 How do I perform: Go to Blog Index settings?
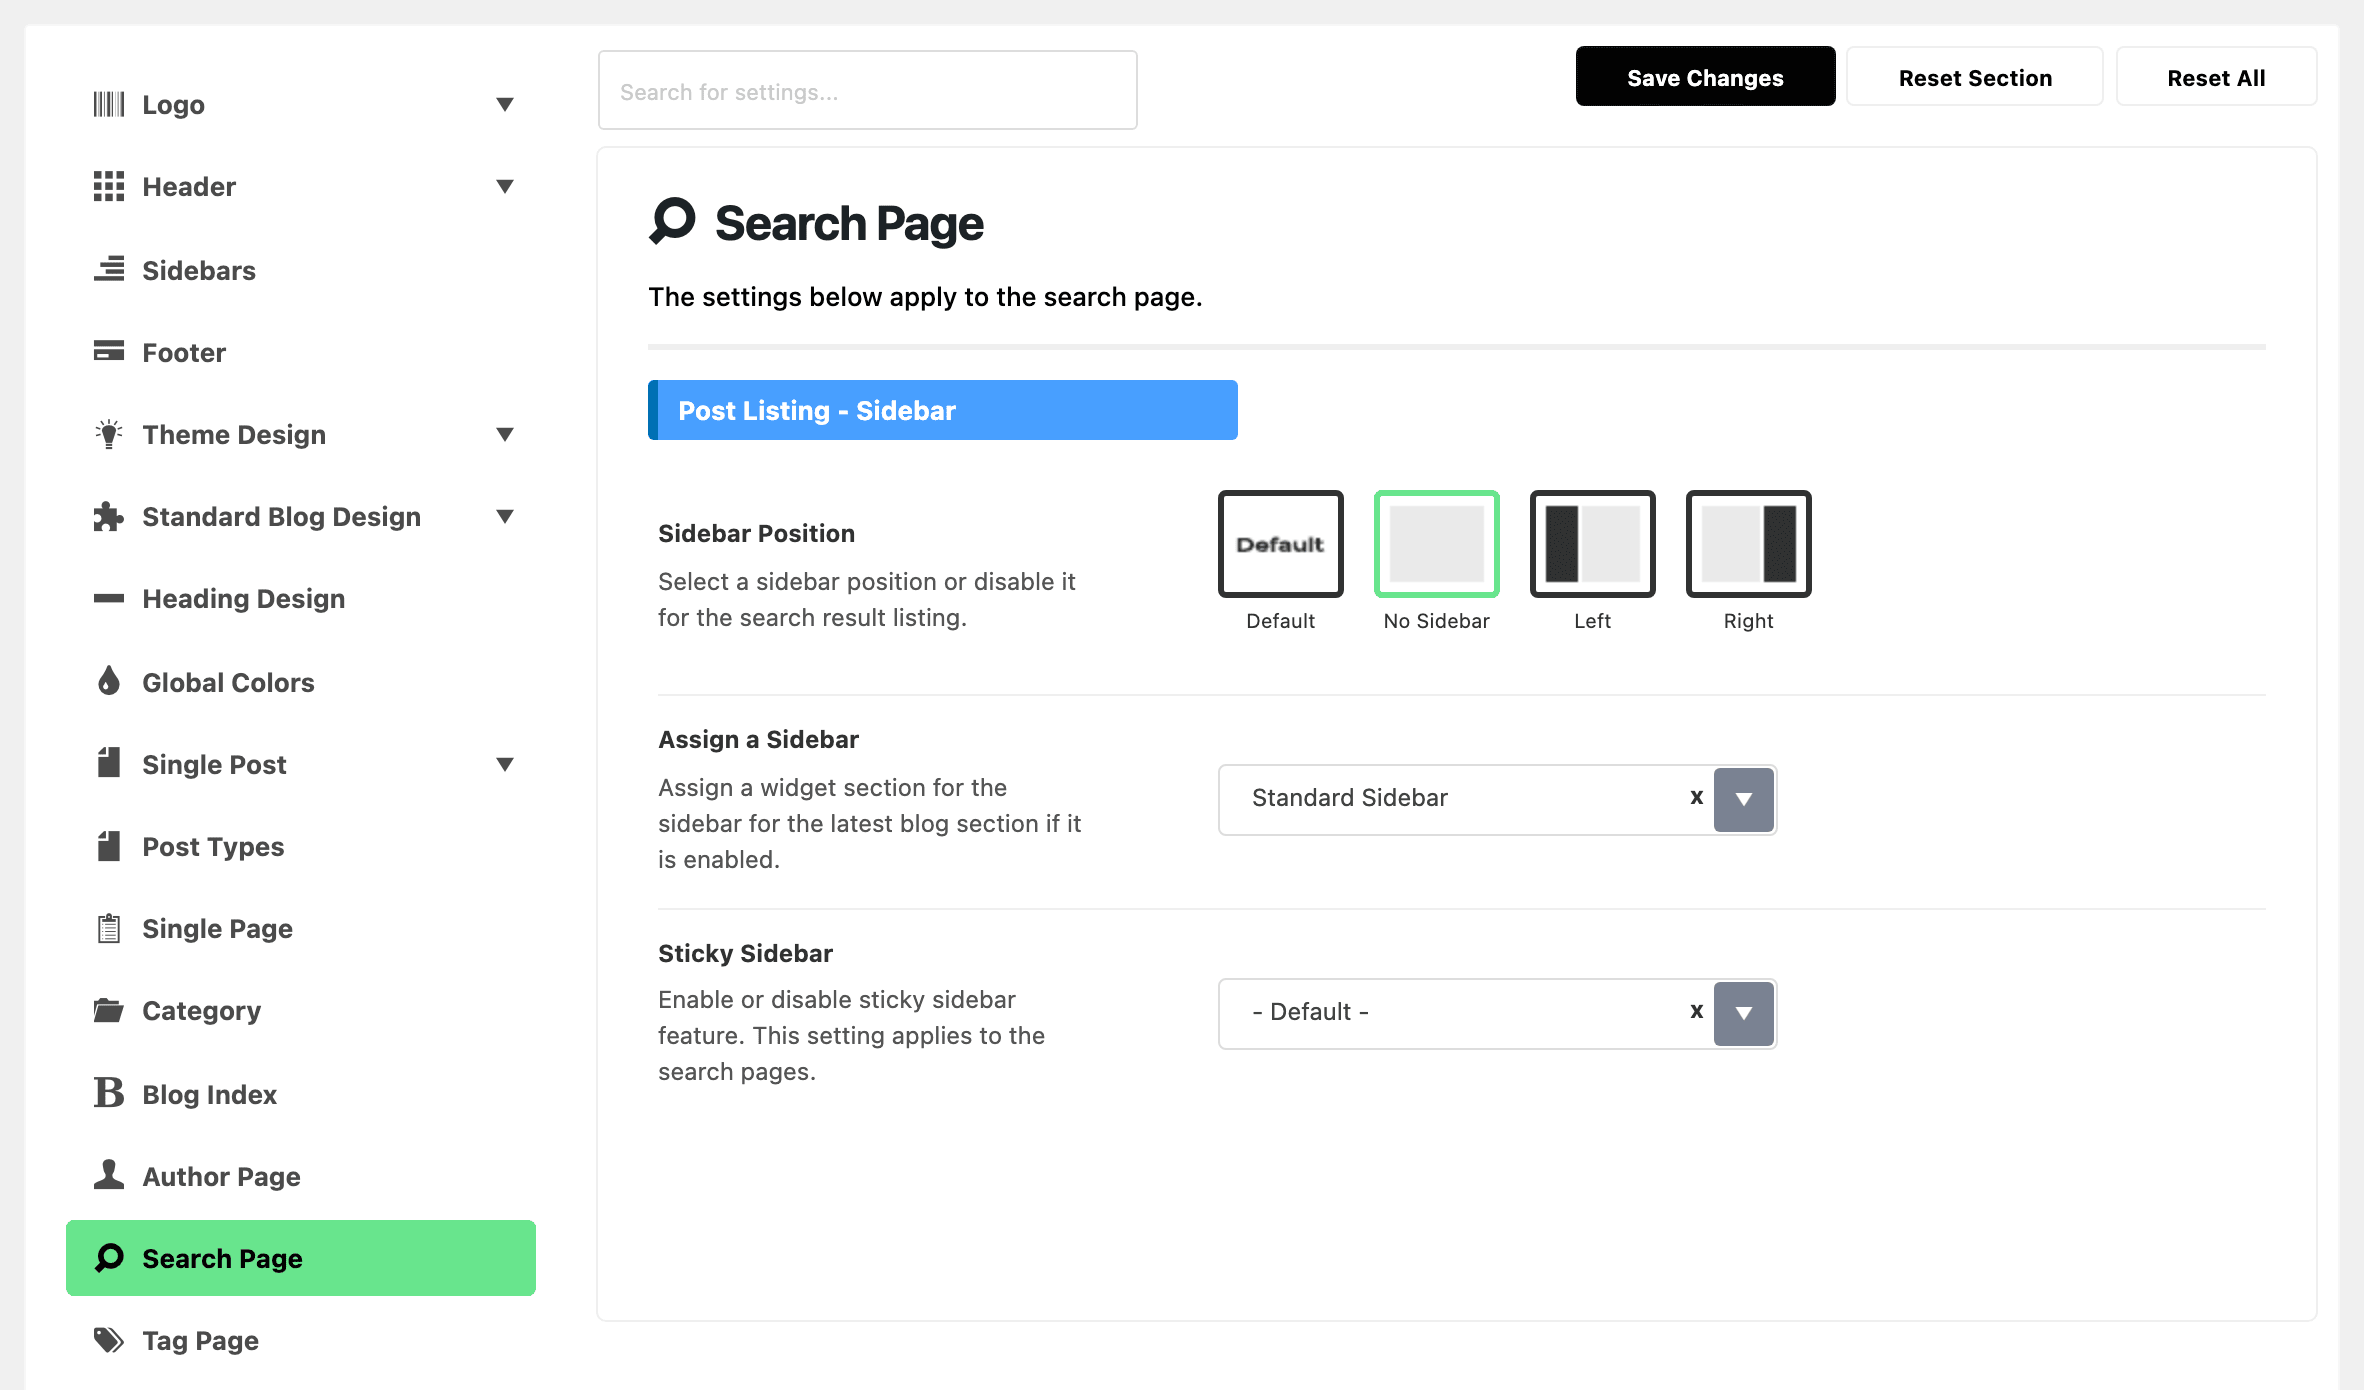[301, 1094]
